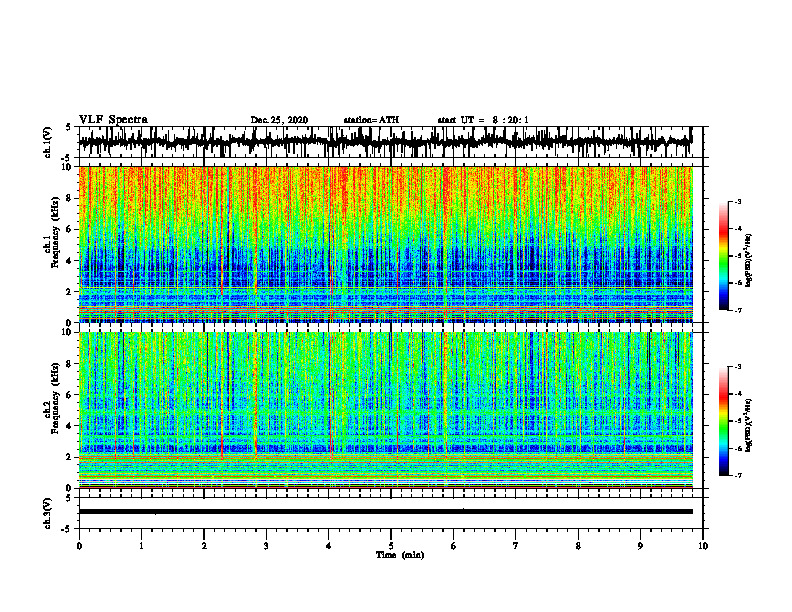Click the ch.1 color scale bar

pos(724,256)
